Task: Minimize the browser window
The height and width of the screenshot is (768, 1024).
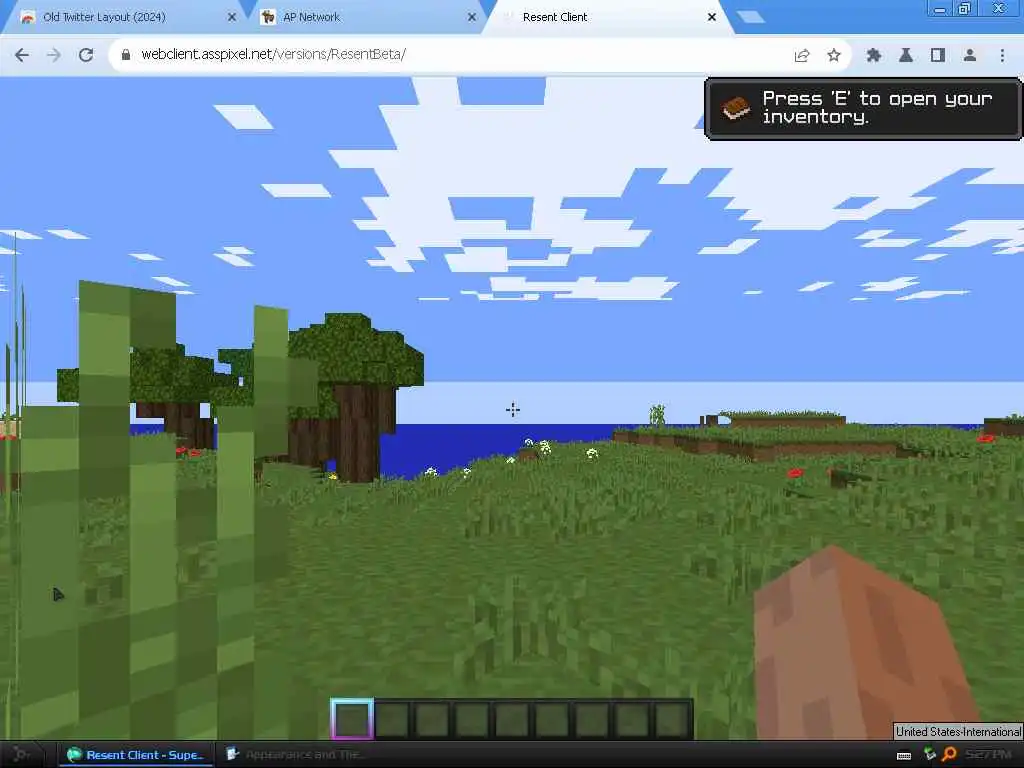Action: (x=940, y=9)
